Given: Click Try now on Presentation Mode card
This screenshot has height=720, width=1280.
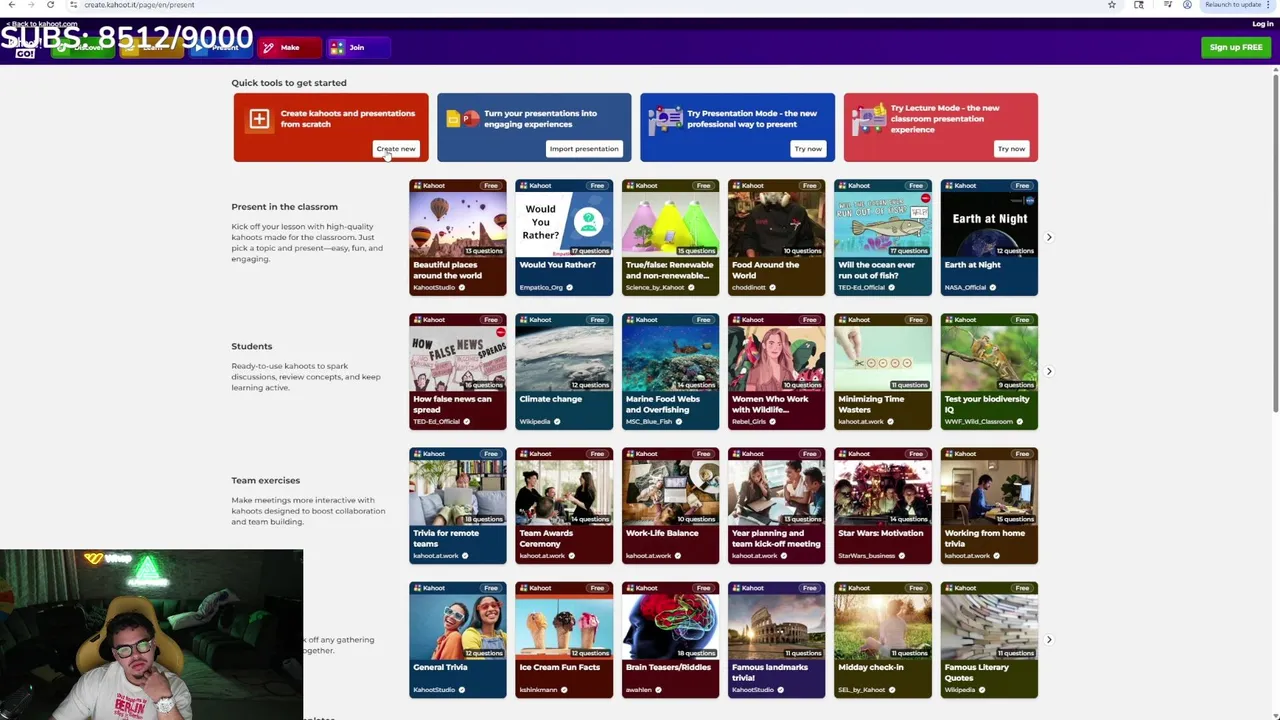Looking at the screenshot, I should tap(808, 149).
